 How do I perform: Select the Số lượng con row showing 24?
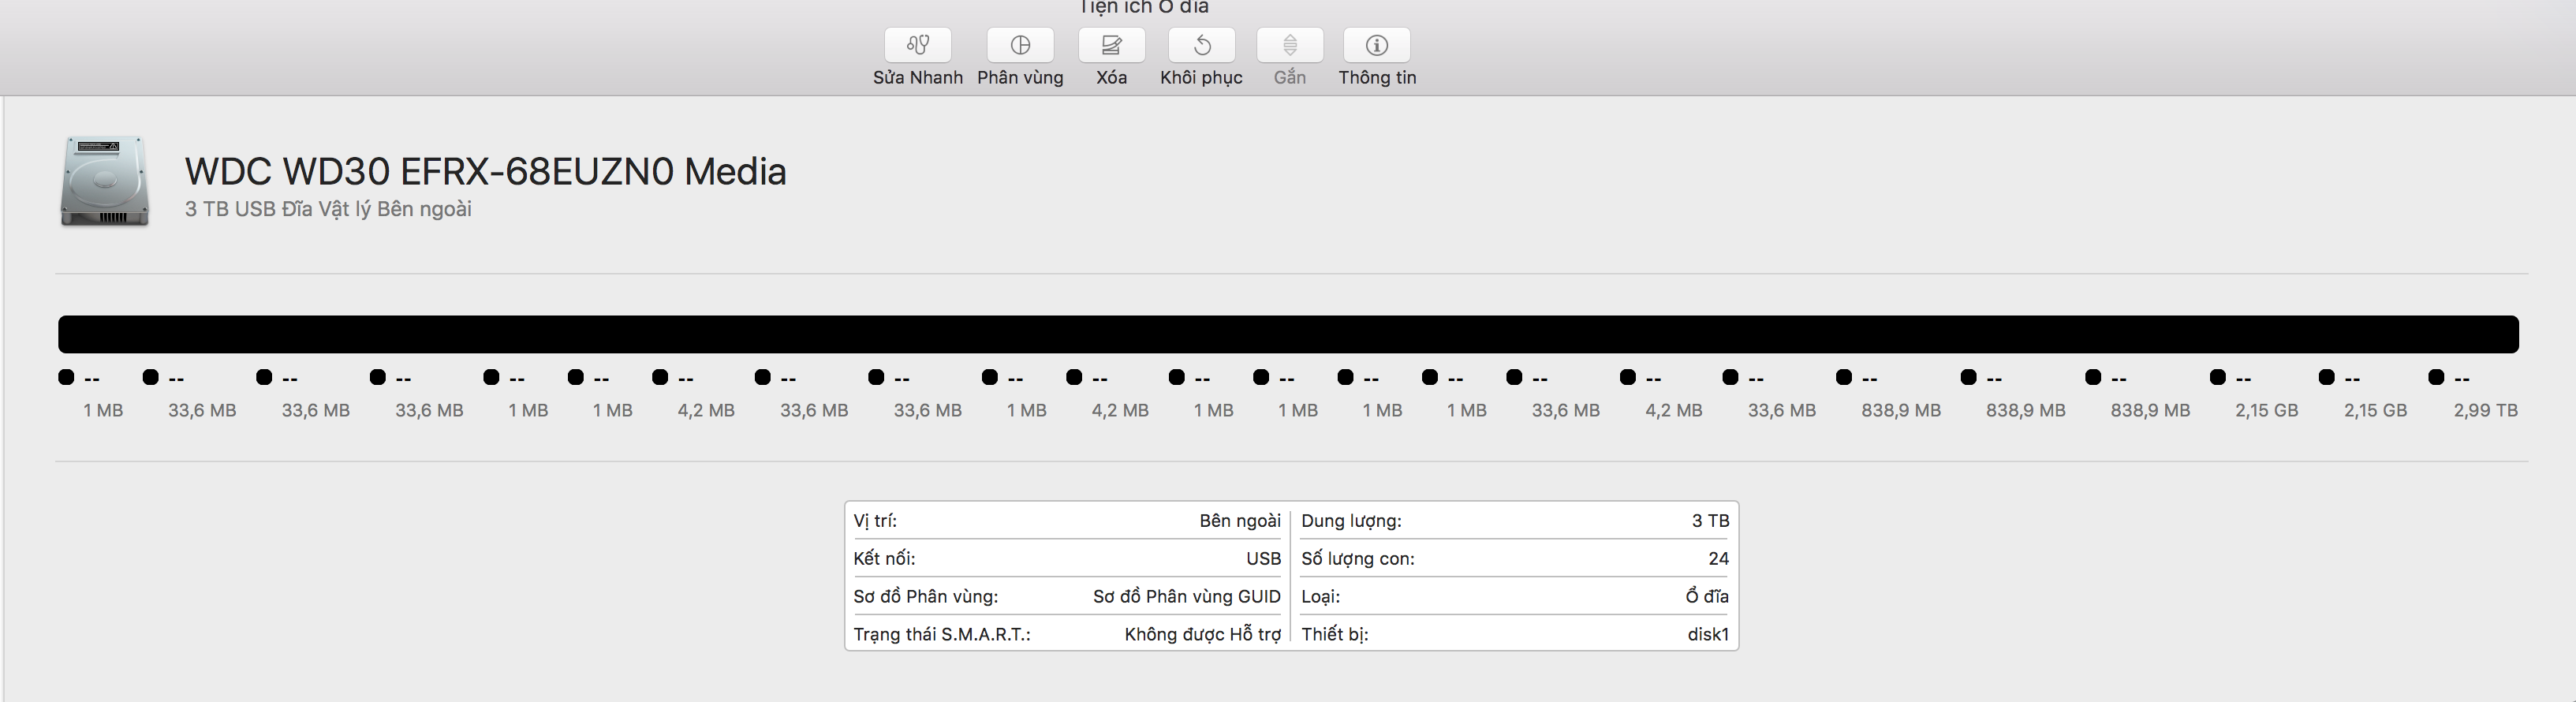pos(1514,558)
